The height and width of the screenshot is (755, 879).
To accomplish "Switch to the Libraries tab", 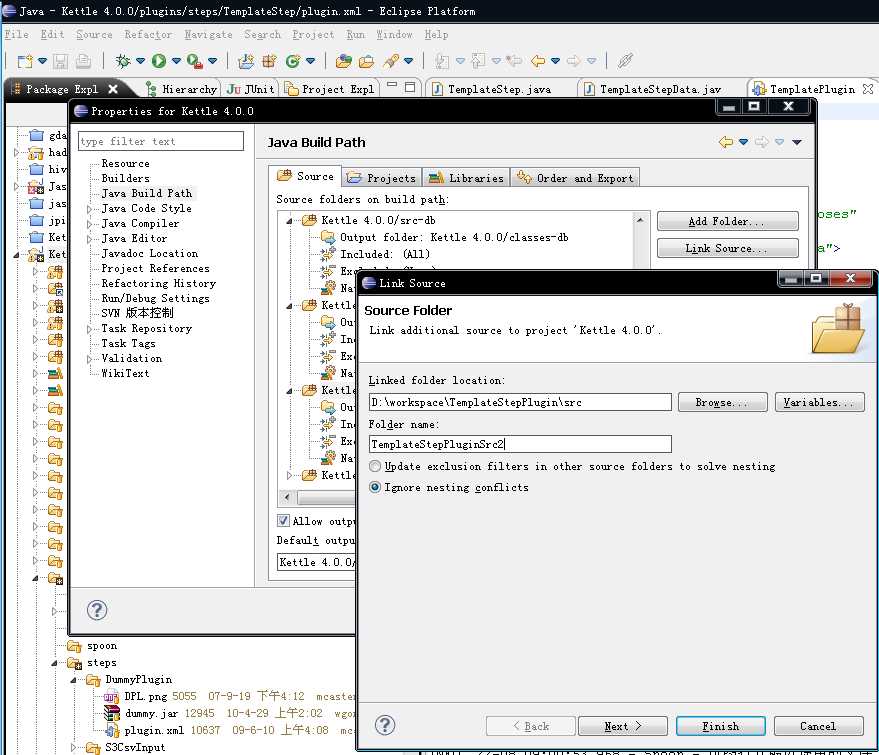I will (466, 178).
